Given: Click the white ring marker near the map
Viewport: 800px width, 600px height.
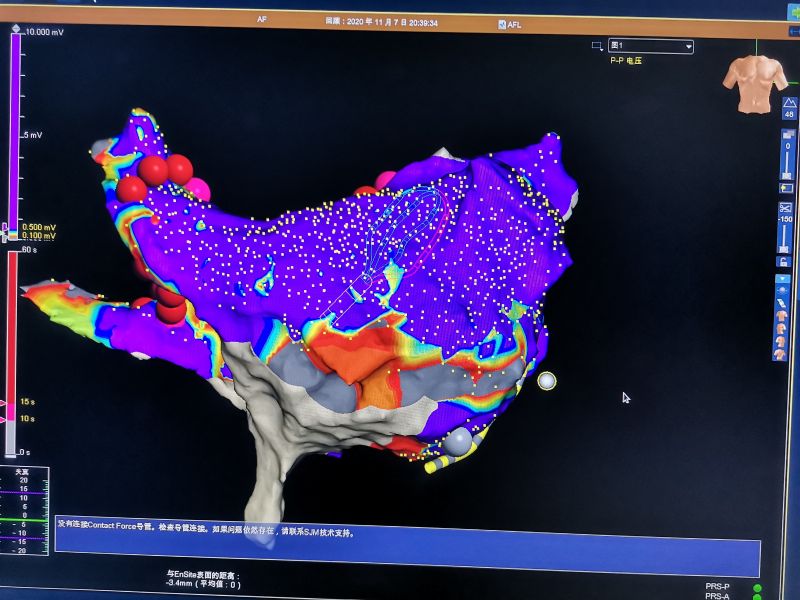Looking at the screenshot, I should 546,380.
